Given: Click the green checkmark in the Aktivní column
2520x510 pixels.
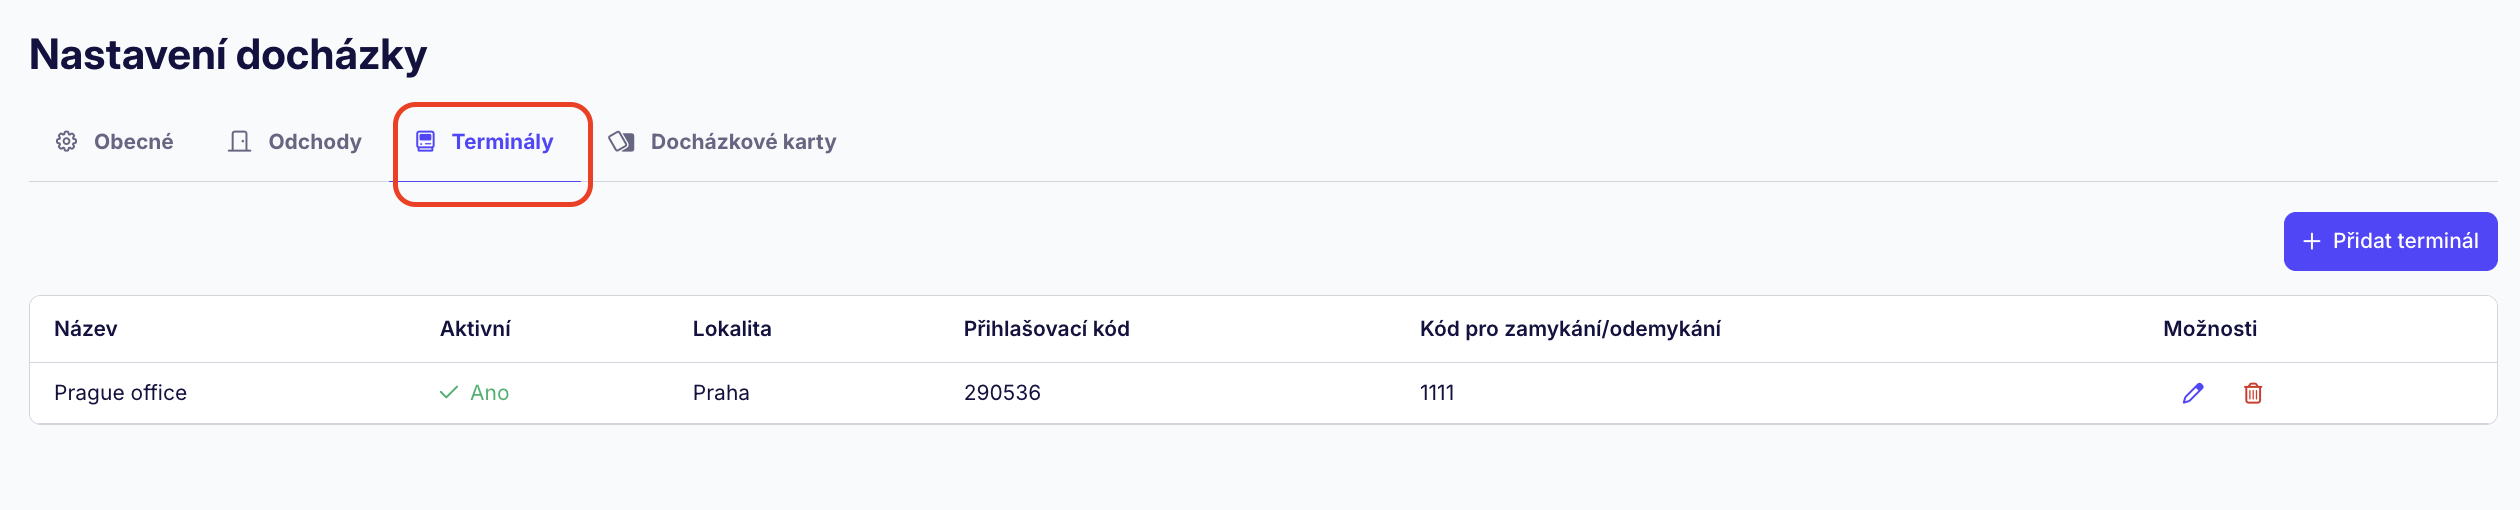Looking at the screenshot, I should pos(449,393).
